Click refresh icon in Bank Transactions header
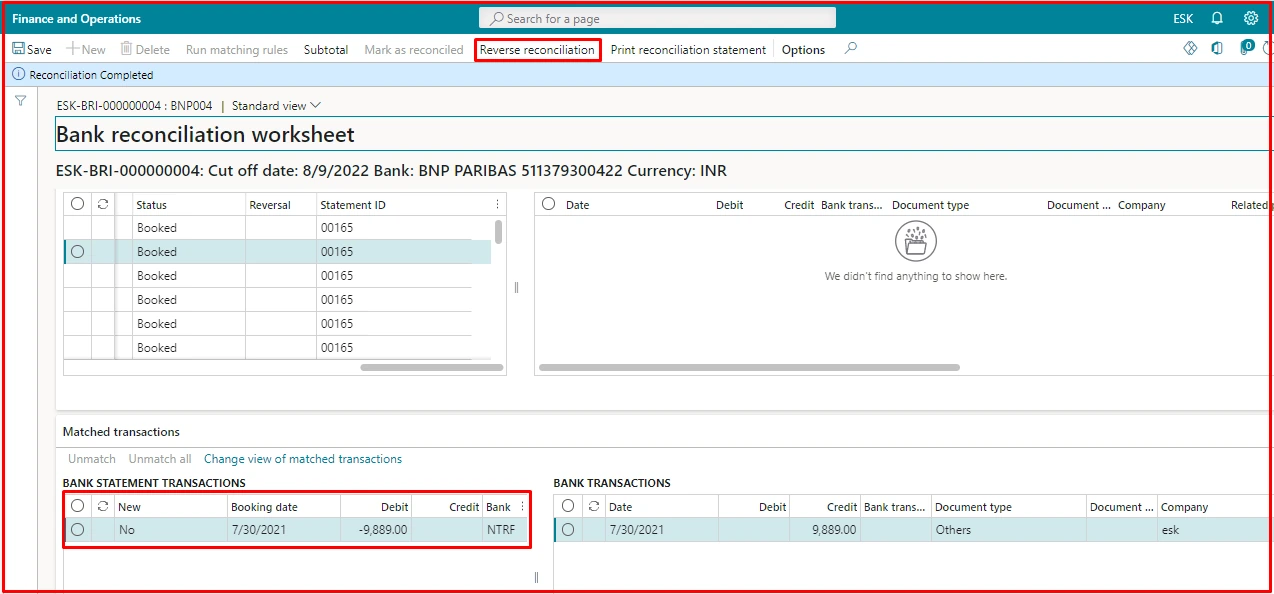Image resolution: width=1274 pixels, height=594 pixels. tap(593, 507)
